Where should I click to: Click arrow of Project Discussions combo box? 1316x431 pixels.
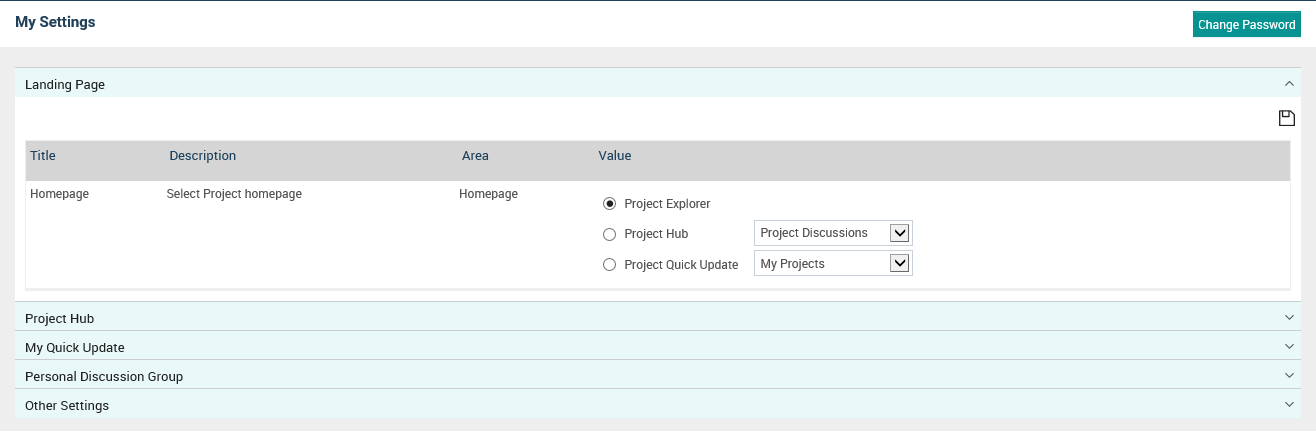click(899, 233)
